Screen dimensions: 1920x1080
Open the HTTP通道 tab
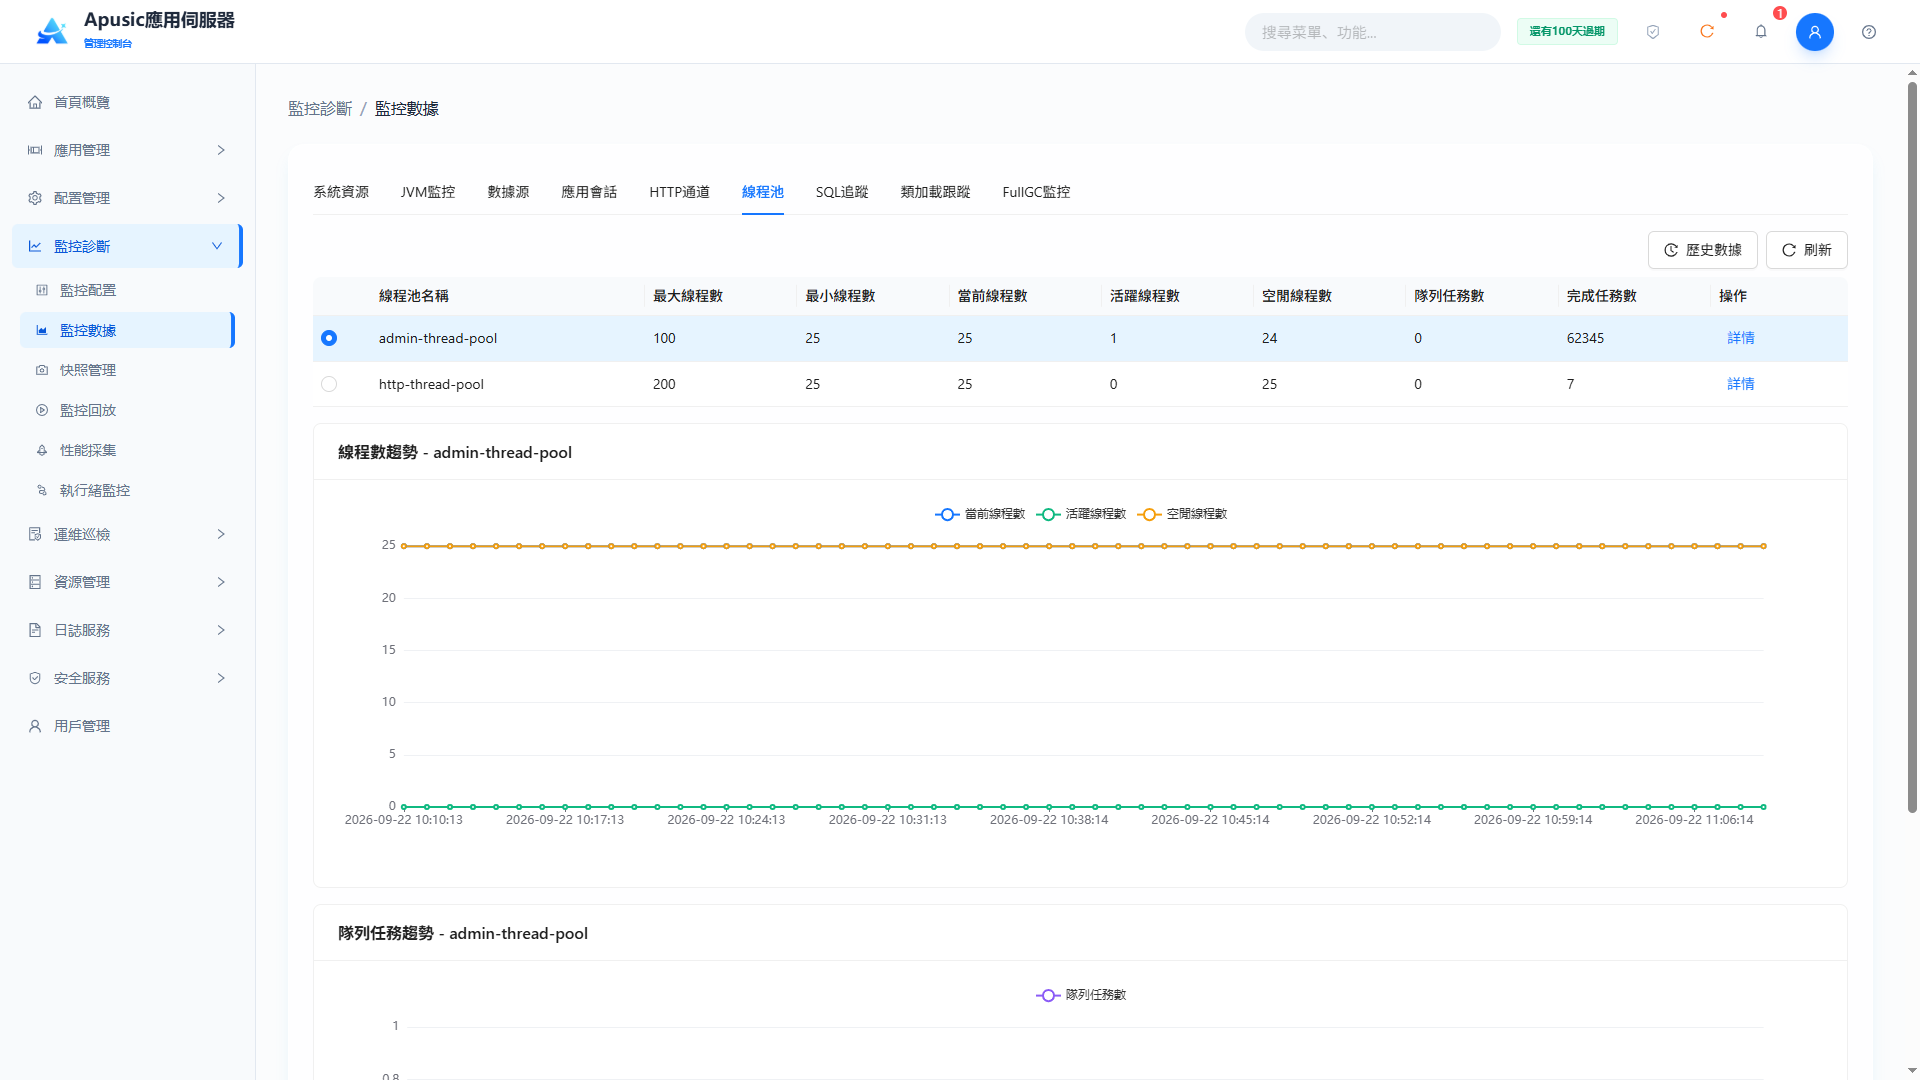(680, 192)
